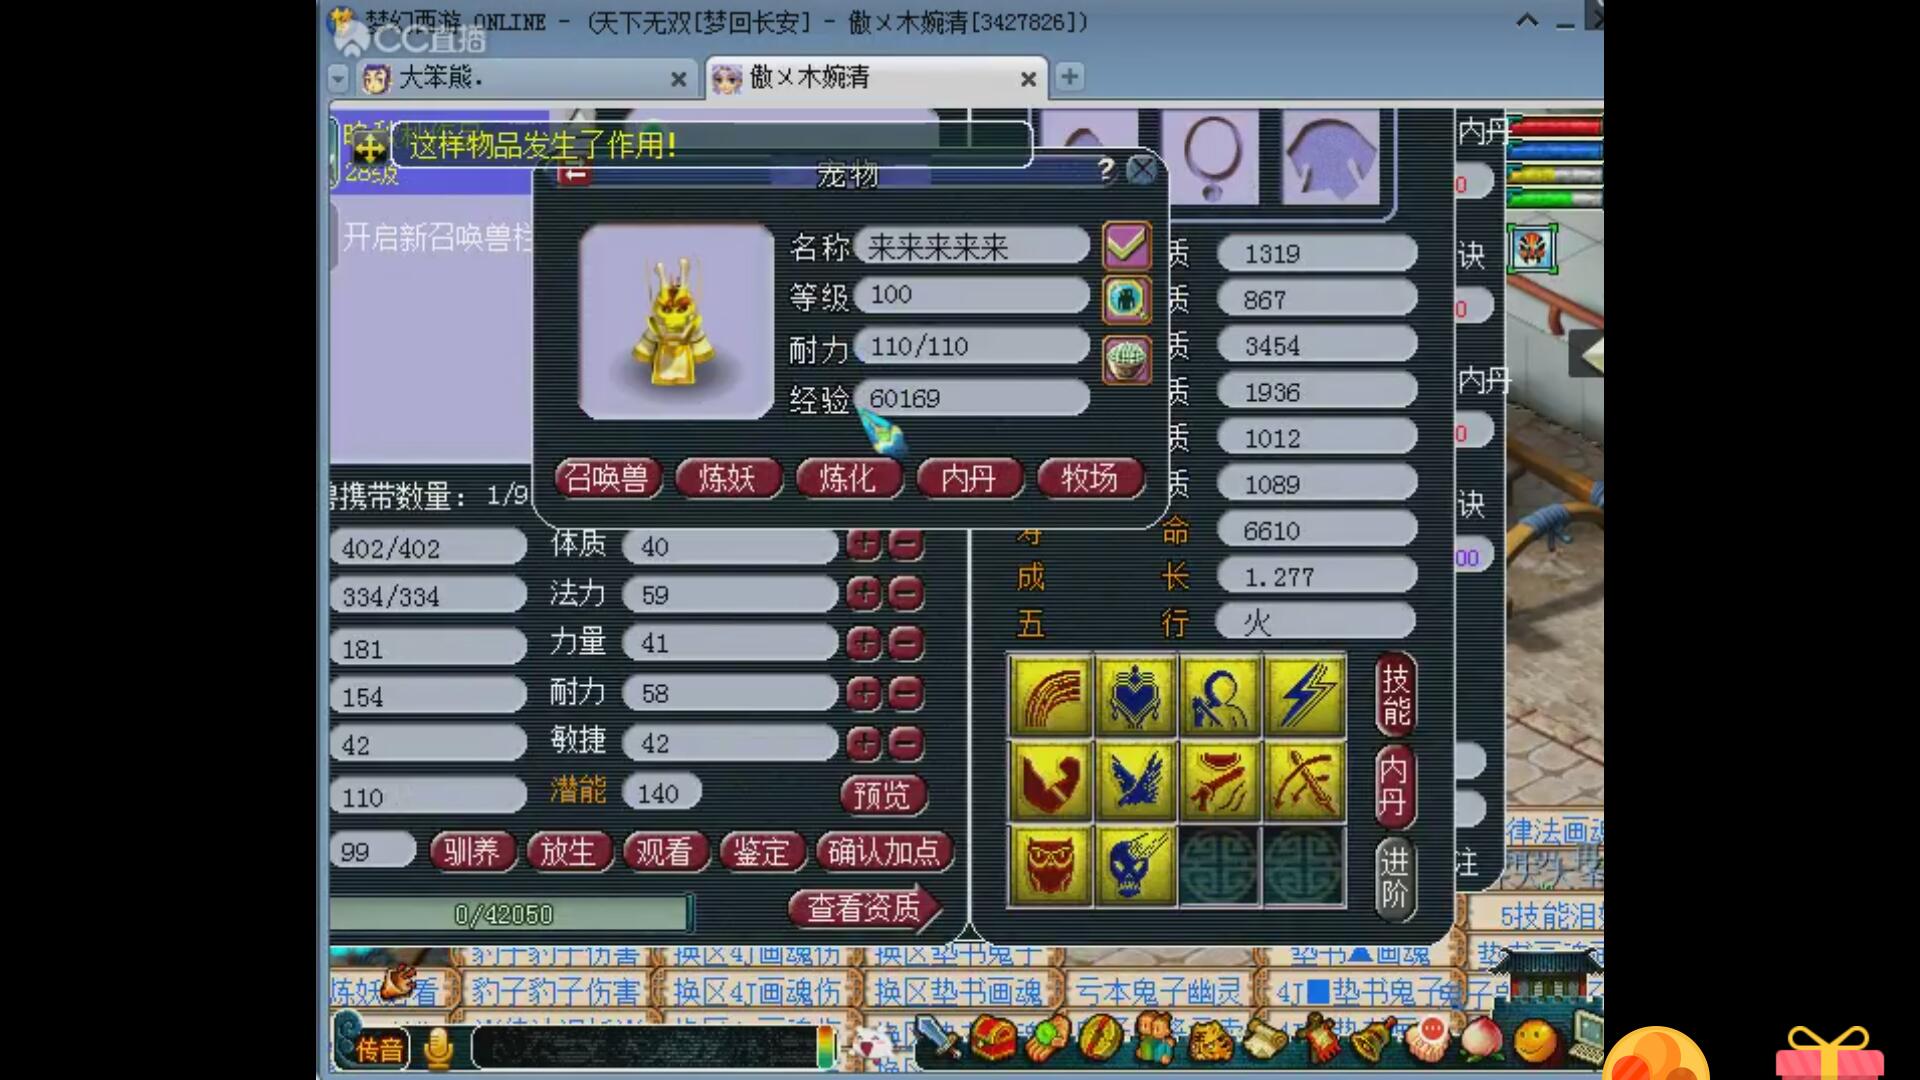Select the blue wings skill icon
Image resolution: width=1920 pixels, height=1080 pixels.
point(1134,780)
